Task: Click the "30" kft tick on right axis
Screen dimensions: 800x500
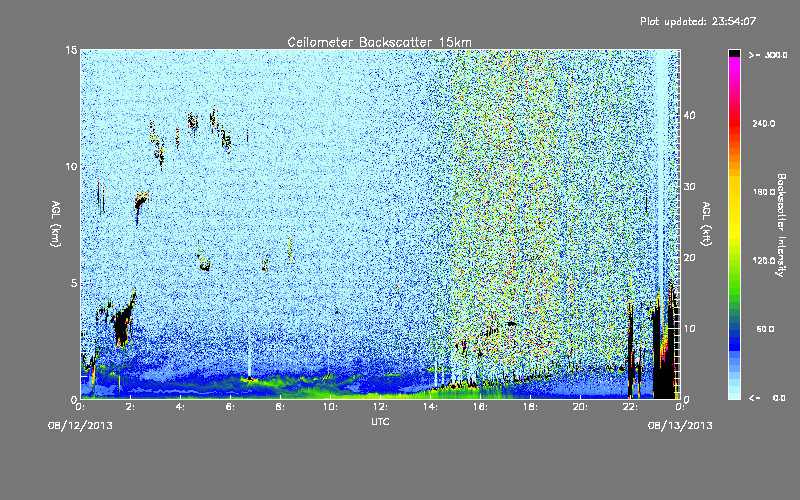Action: click(689, 187)
